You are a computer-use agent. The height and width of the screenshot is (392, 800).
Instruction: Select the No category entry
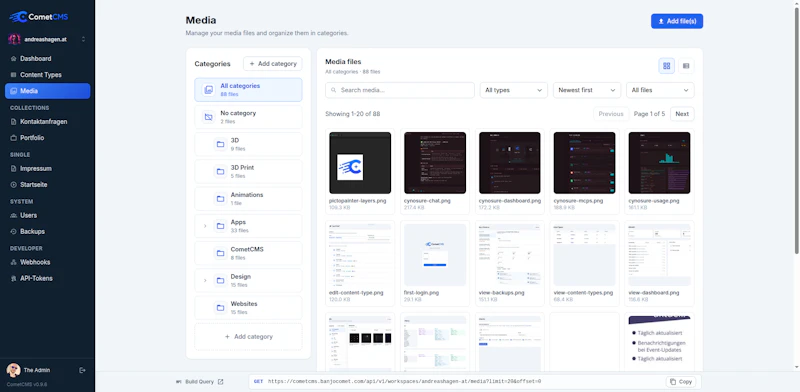pyautogui.click(x=248, y=117)
